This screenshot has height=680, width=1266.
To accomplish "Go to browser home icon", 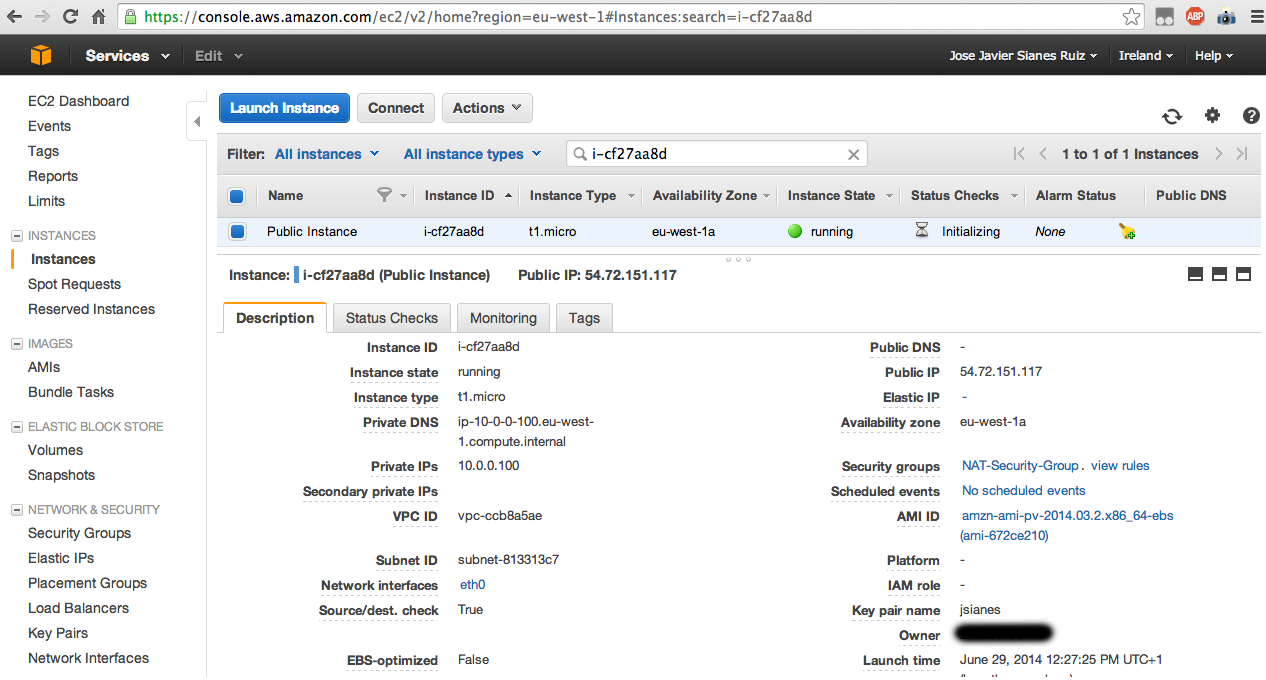I will click(x=98, y=16).
